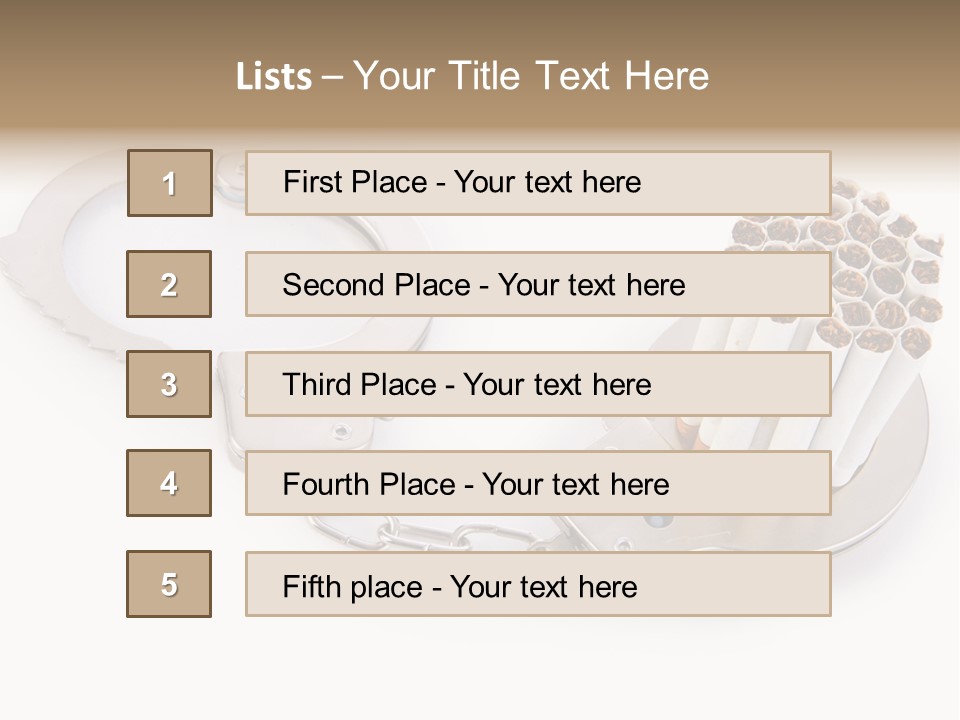Select the "Fourth Place" text box
The height and width of the screenshot is (720, 960).
[x=538, y=483]
